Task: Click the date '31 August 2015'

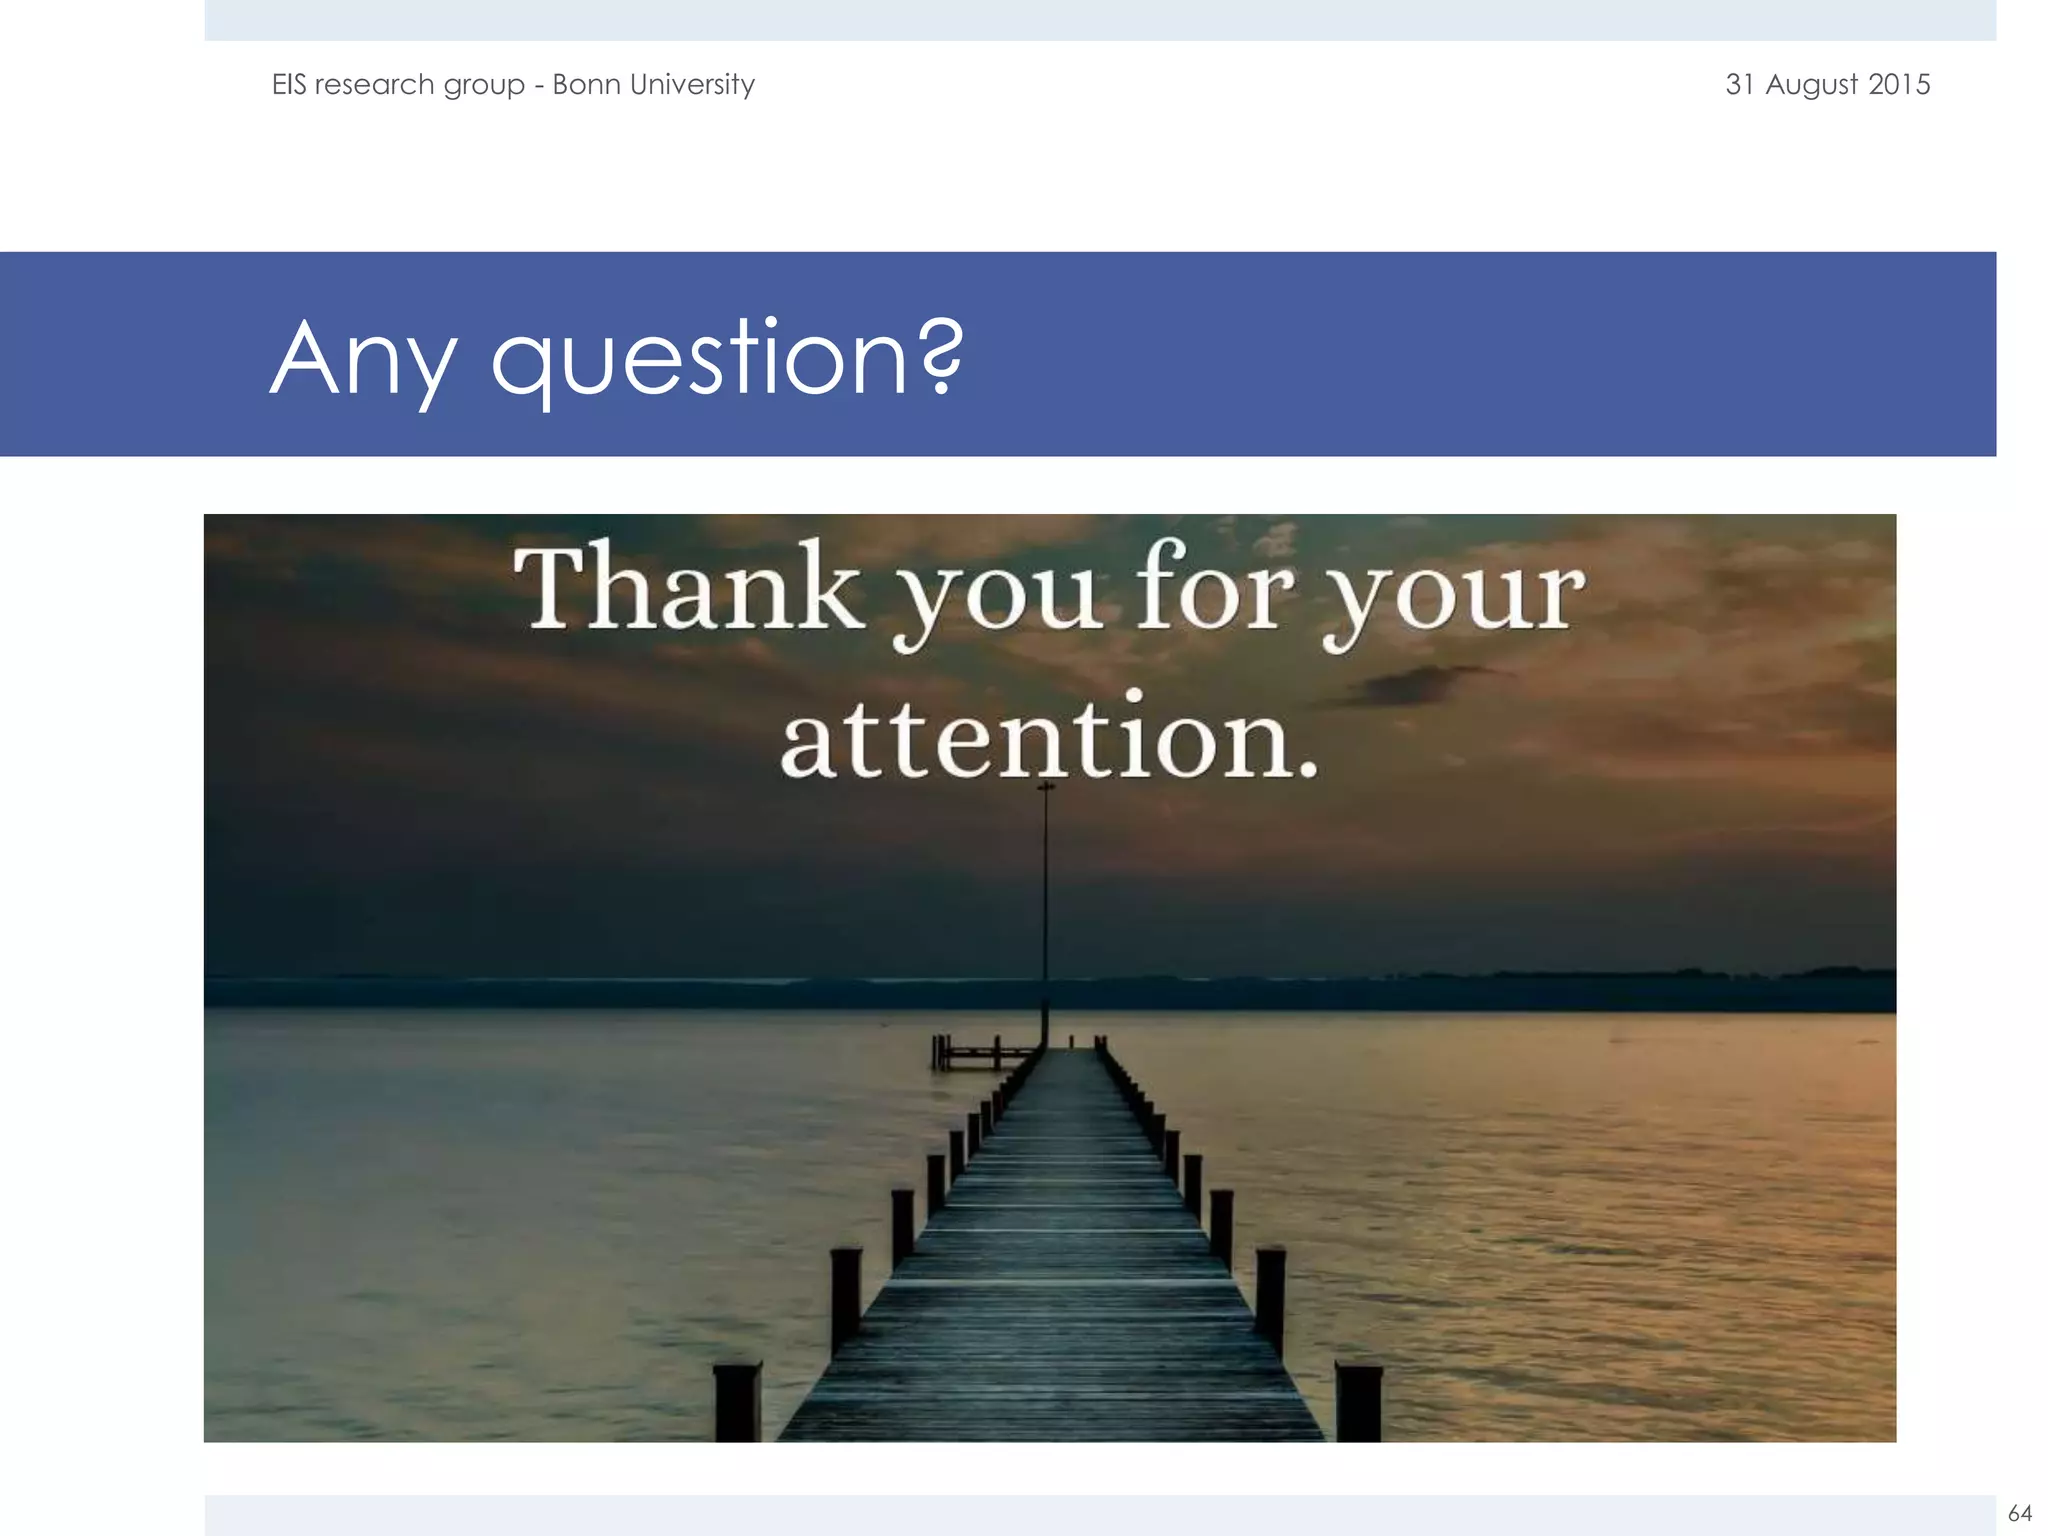Action: 1827,85
